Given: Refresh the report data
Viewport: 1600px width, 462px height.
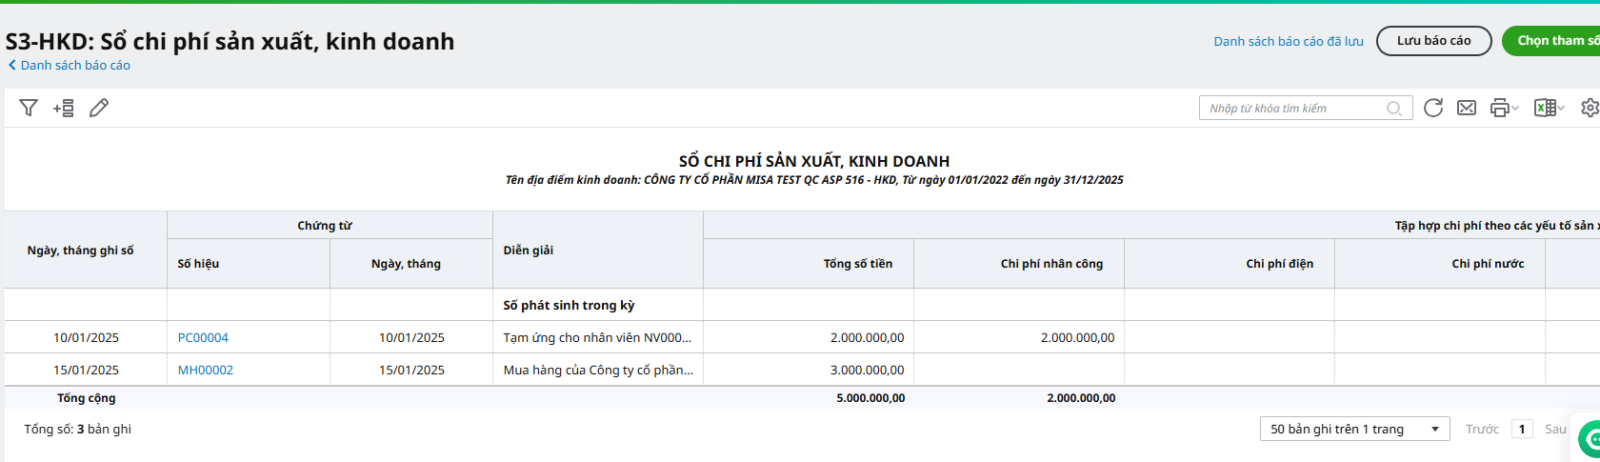Looking at the screenshot, I should (1433, 108).
